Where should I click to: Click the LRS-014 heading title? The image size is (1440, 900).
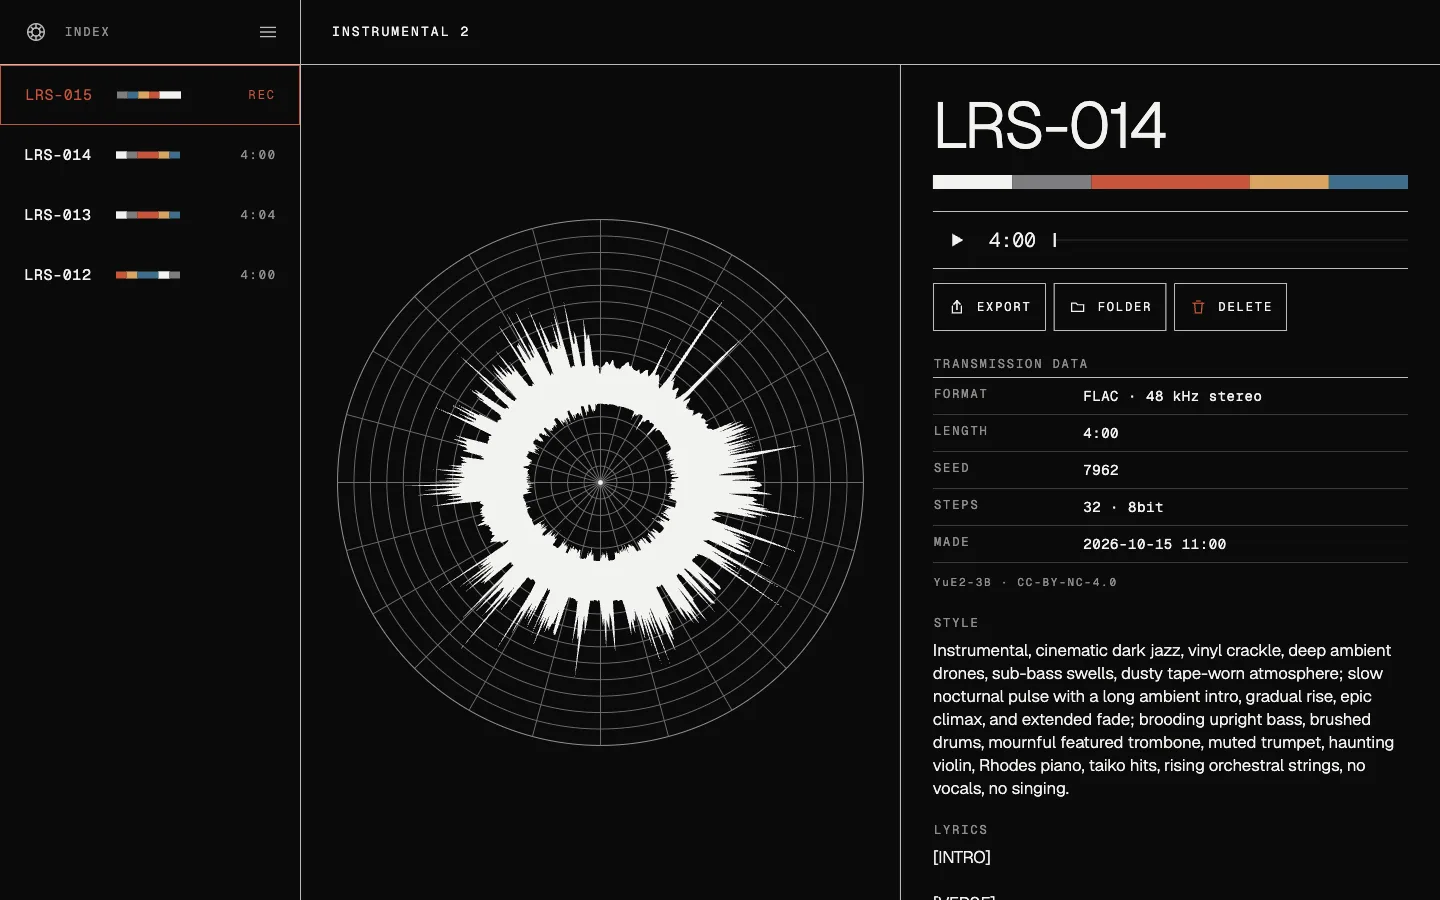(1049, 126)
